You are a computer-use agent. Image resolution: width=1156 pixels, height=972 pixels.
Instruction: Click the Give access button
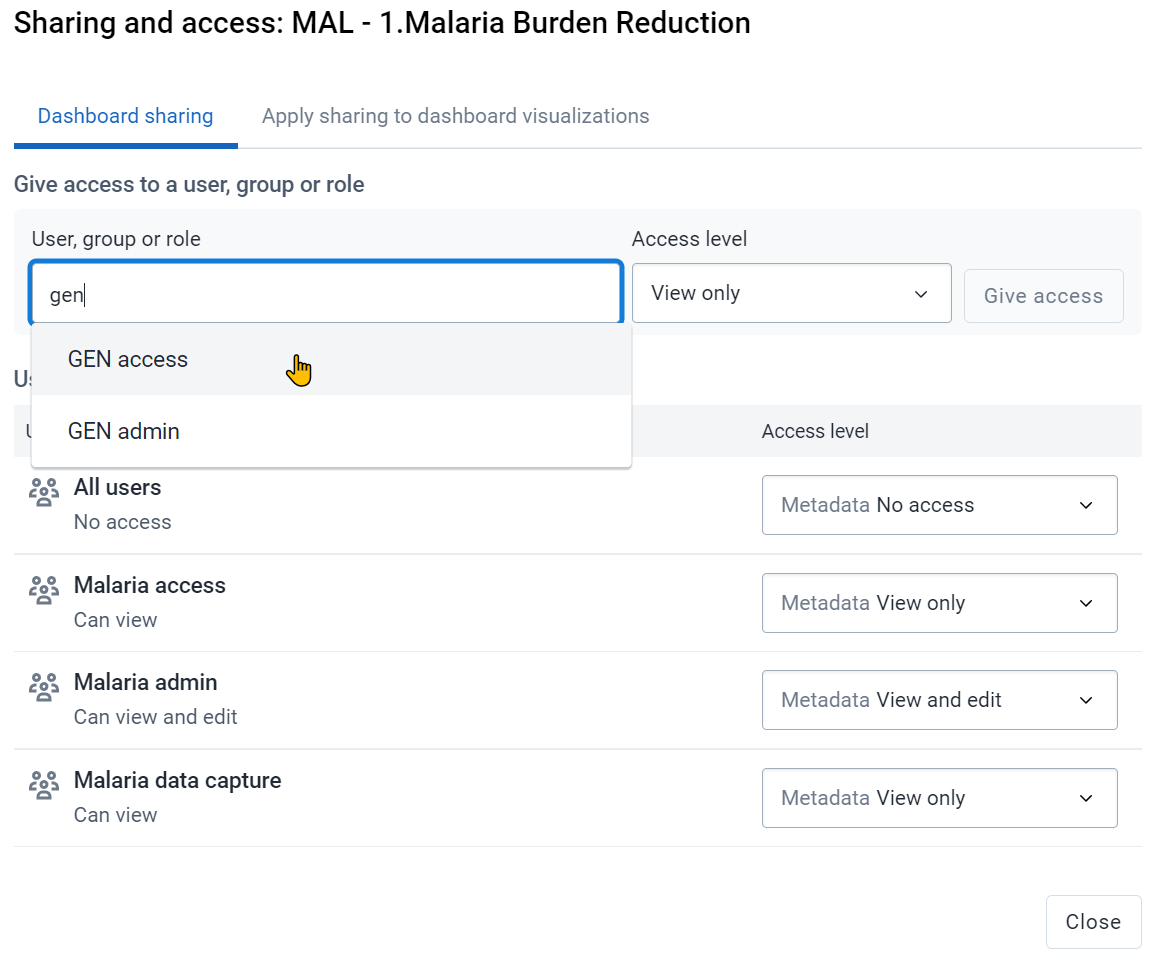pos(1043,296)
